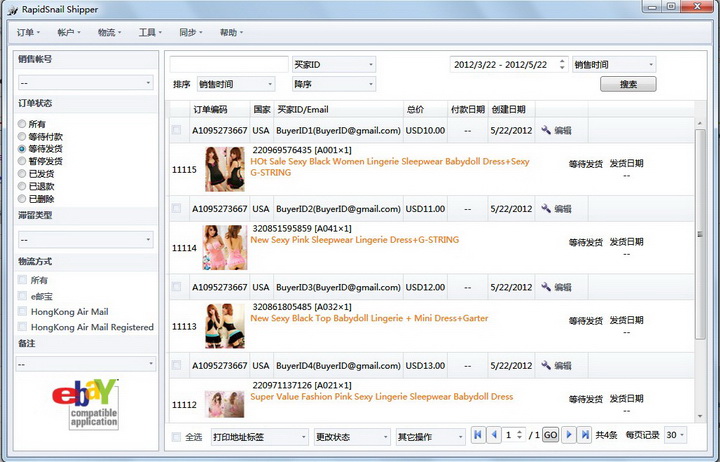Click edit wrench icon for BuyerID1 order
This screenshot has width=720, height=462.
coord(546,130)
